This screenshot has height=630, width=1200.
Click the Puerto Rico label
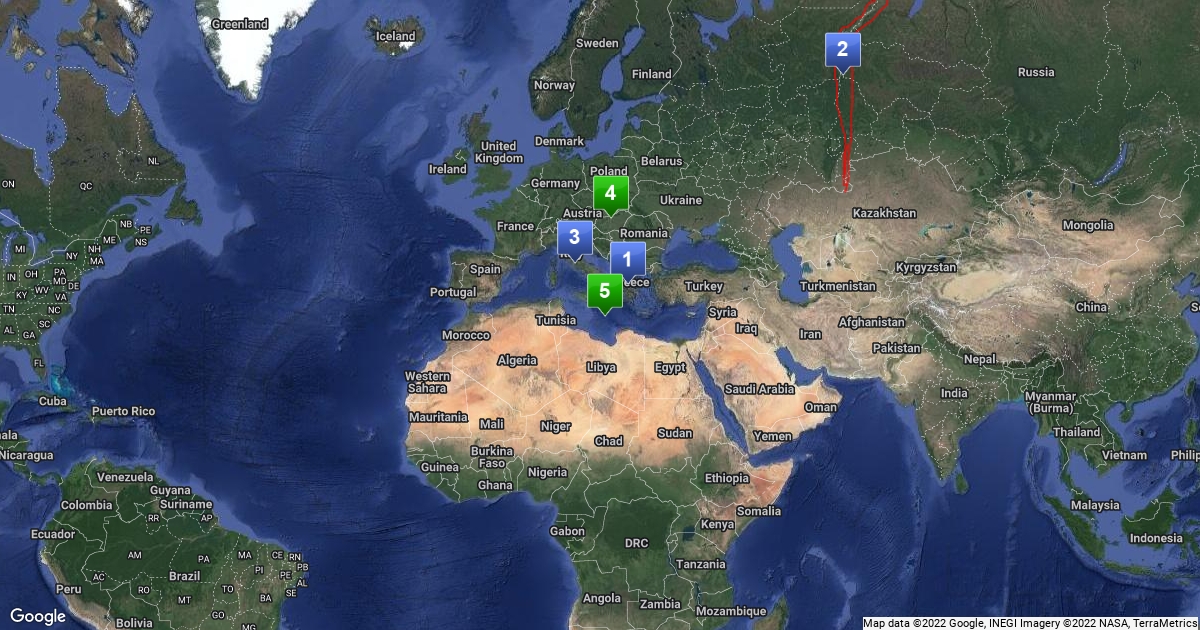(x=124, y=411)
